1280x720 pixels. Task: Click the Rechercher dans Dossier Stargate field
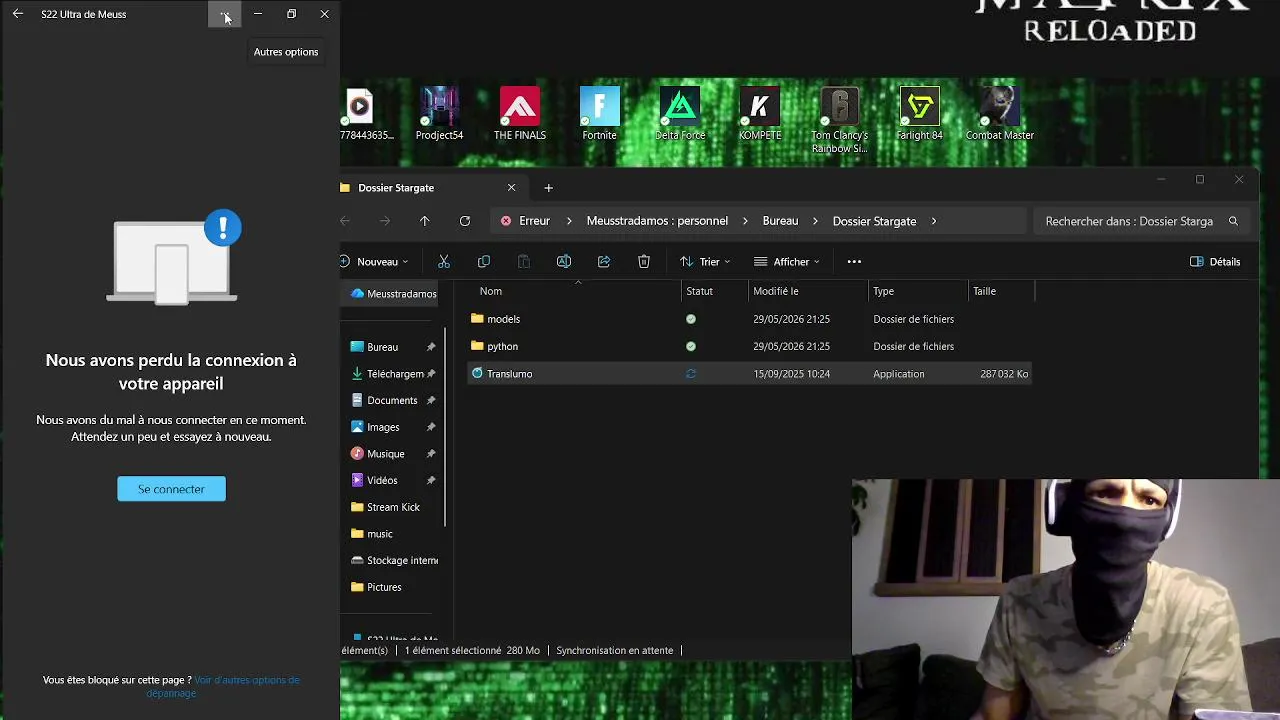click(1142, 221)
